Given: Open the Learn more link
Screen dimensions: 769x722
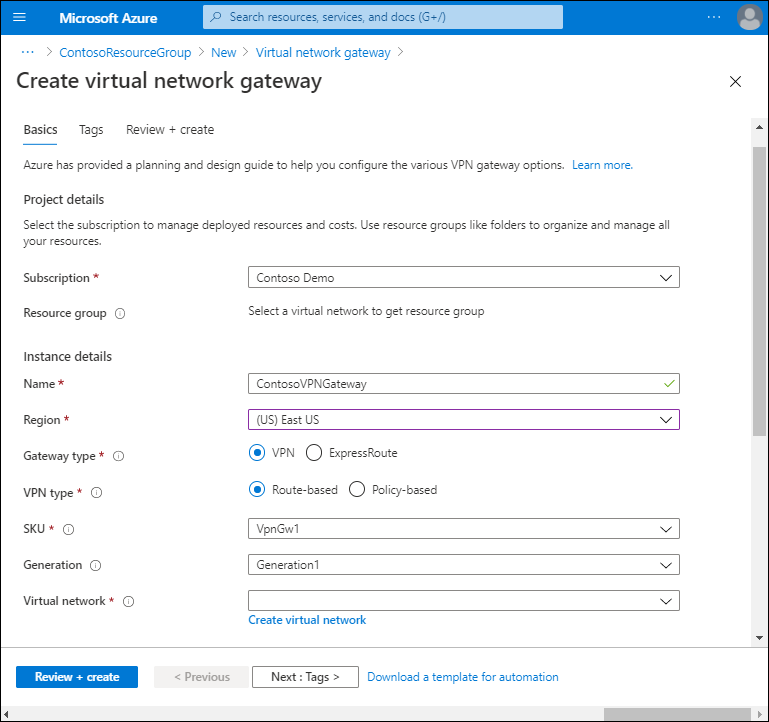Looking at the screenshot, I should [x=602, y=165].
